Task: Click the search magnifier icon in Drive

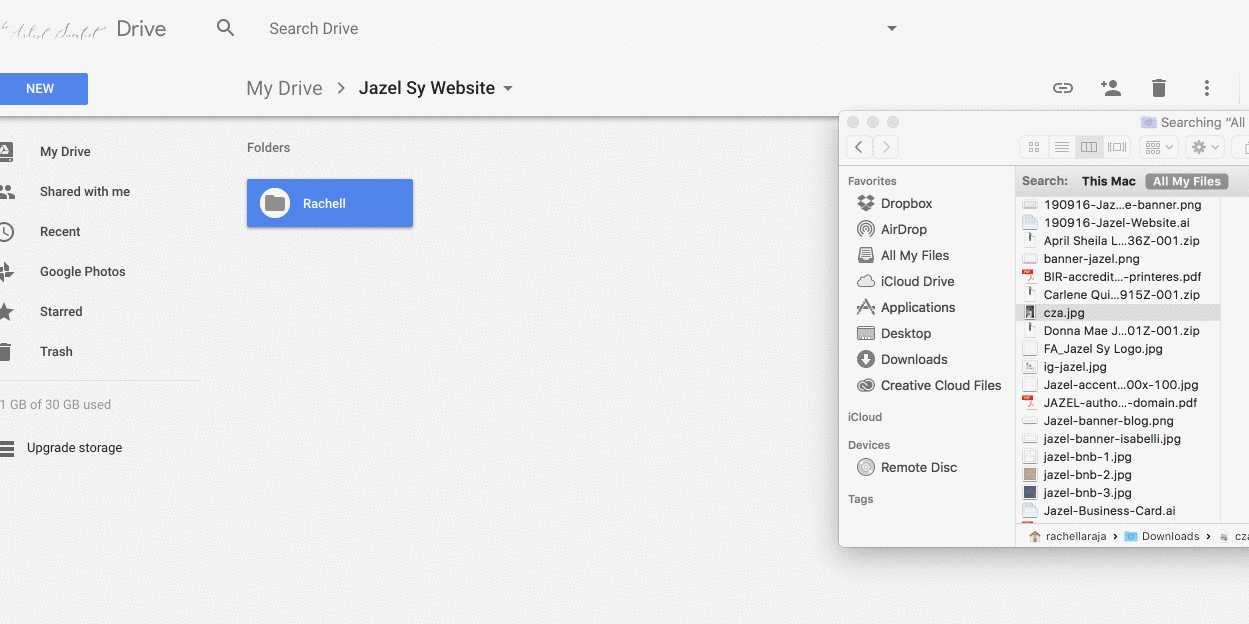Action: point(226,28)
